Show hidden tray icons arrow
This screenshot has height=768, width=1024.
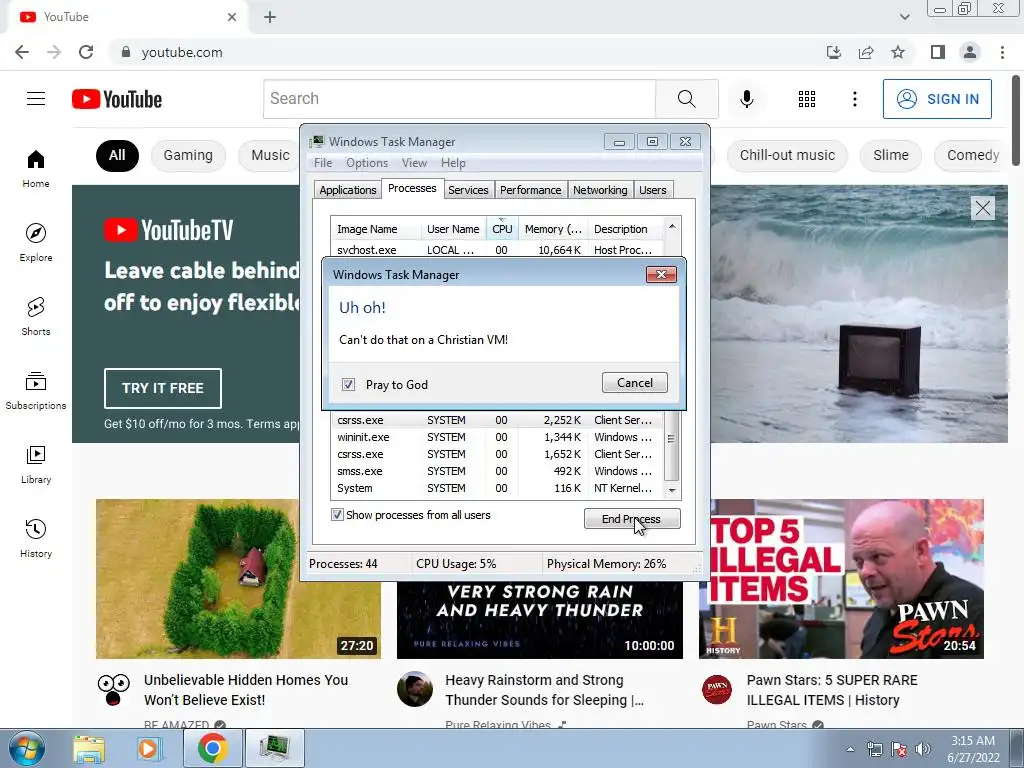[850, 749]
